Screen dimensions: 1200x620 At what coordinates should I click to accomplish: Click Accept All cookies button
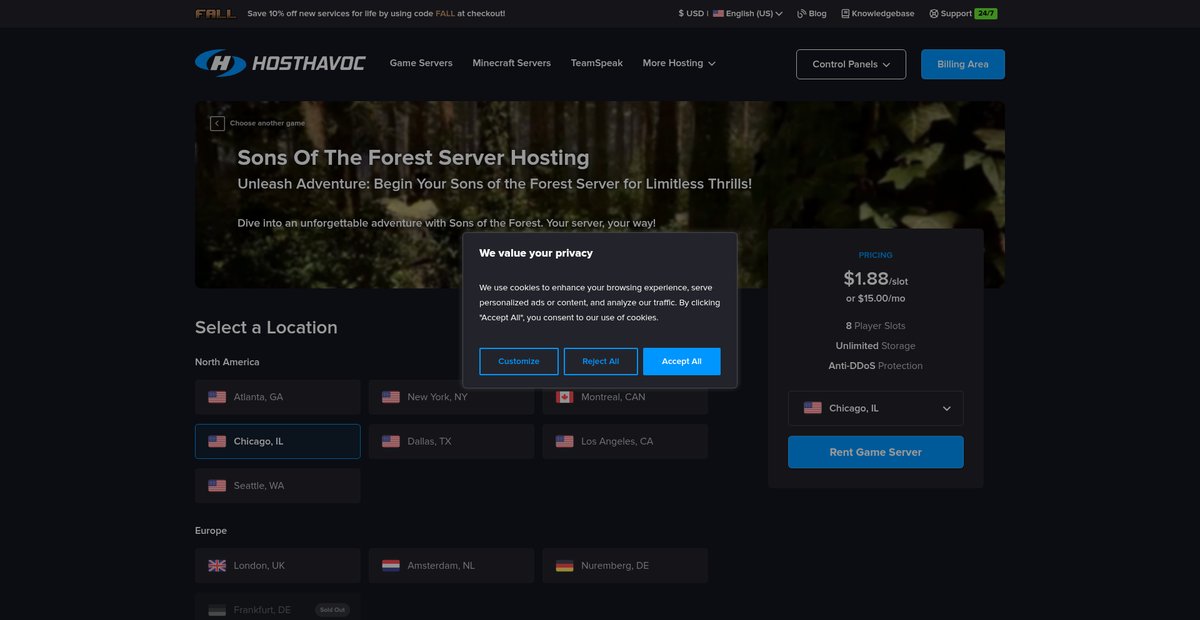682,361
